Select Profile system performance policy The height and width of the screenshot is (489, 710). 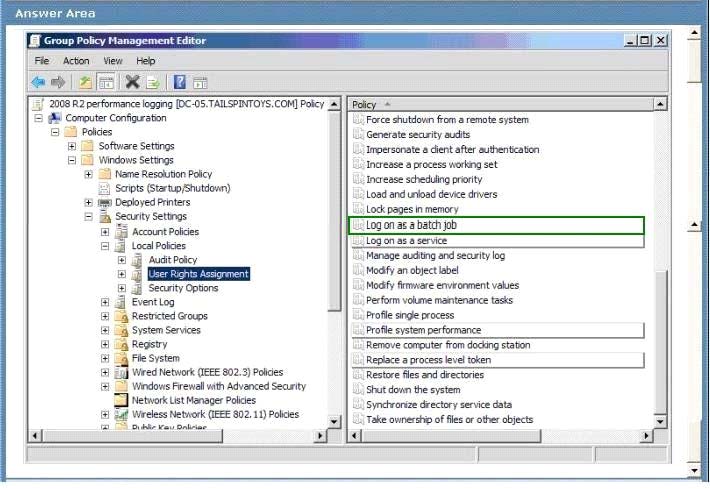click(x=498, y=330)
